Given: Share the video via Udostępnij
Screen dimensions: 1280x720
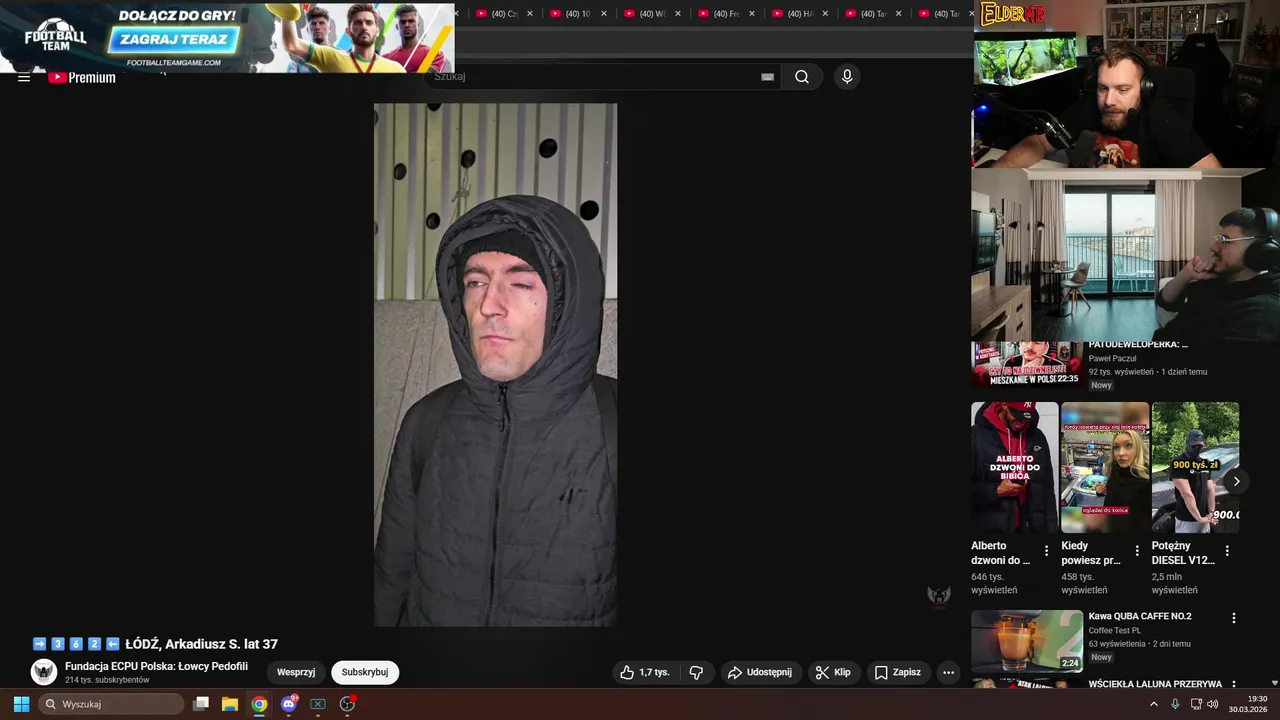Looking at the screenshot, I should point(760,673).
